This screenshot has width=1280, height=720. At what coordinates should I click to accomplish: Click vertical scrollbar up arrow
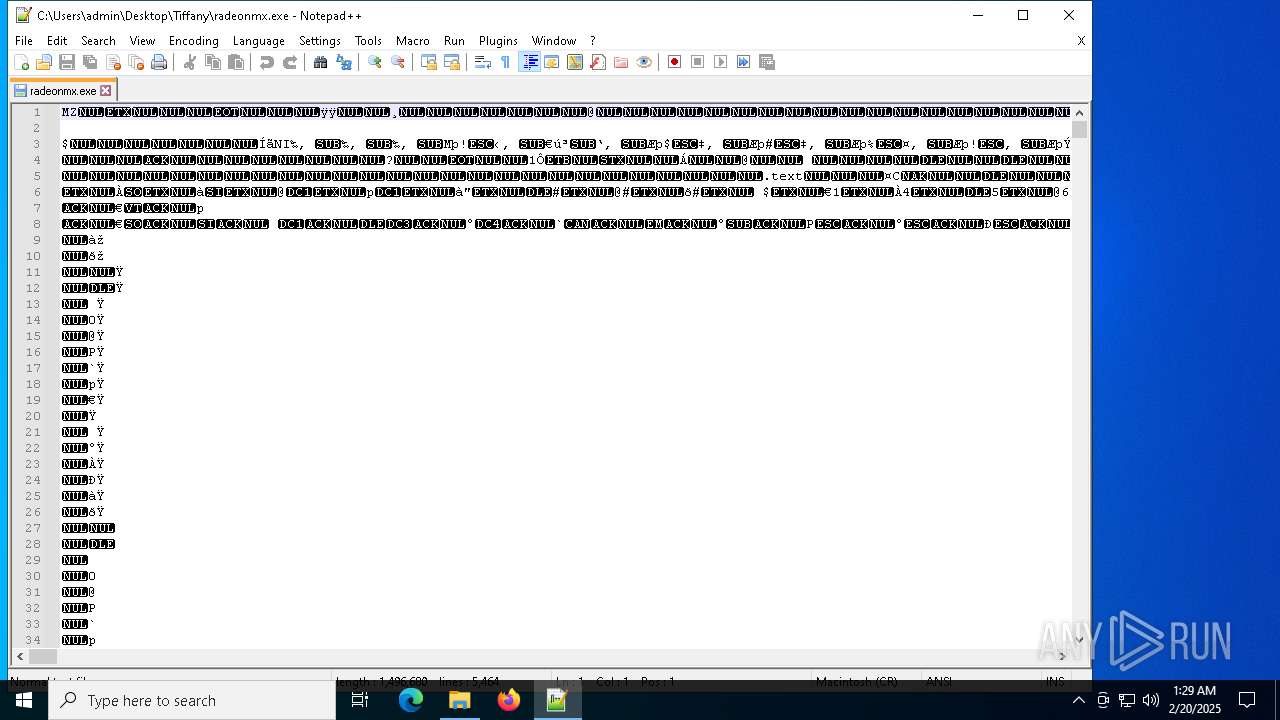[x=1079, y=112]
